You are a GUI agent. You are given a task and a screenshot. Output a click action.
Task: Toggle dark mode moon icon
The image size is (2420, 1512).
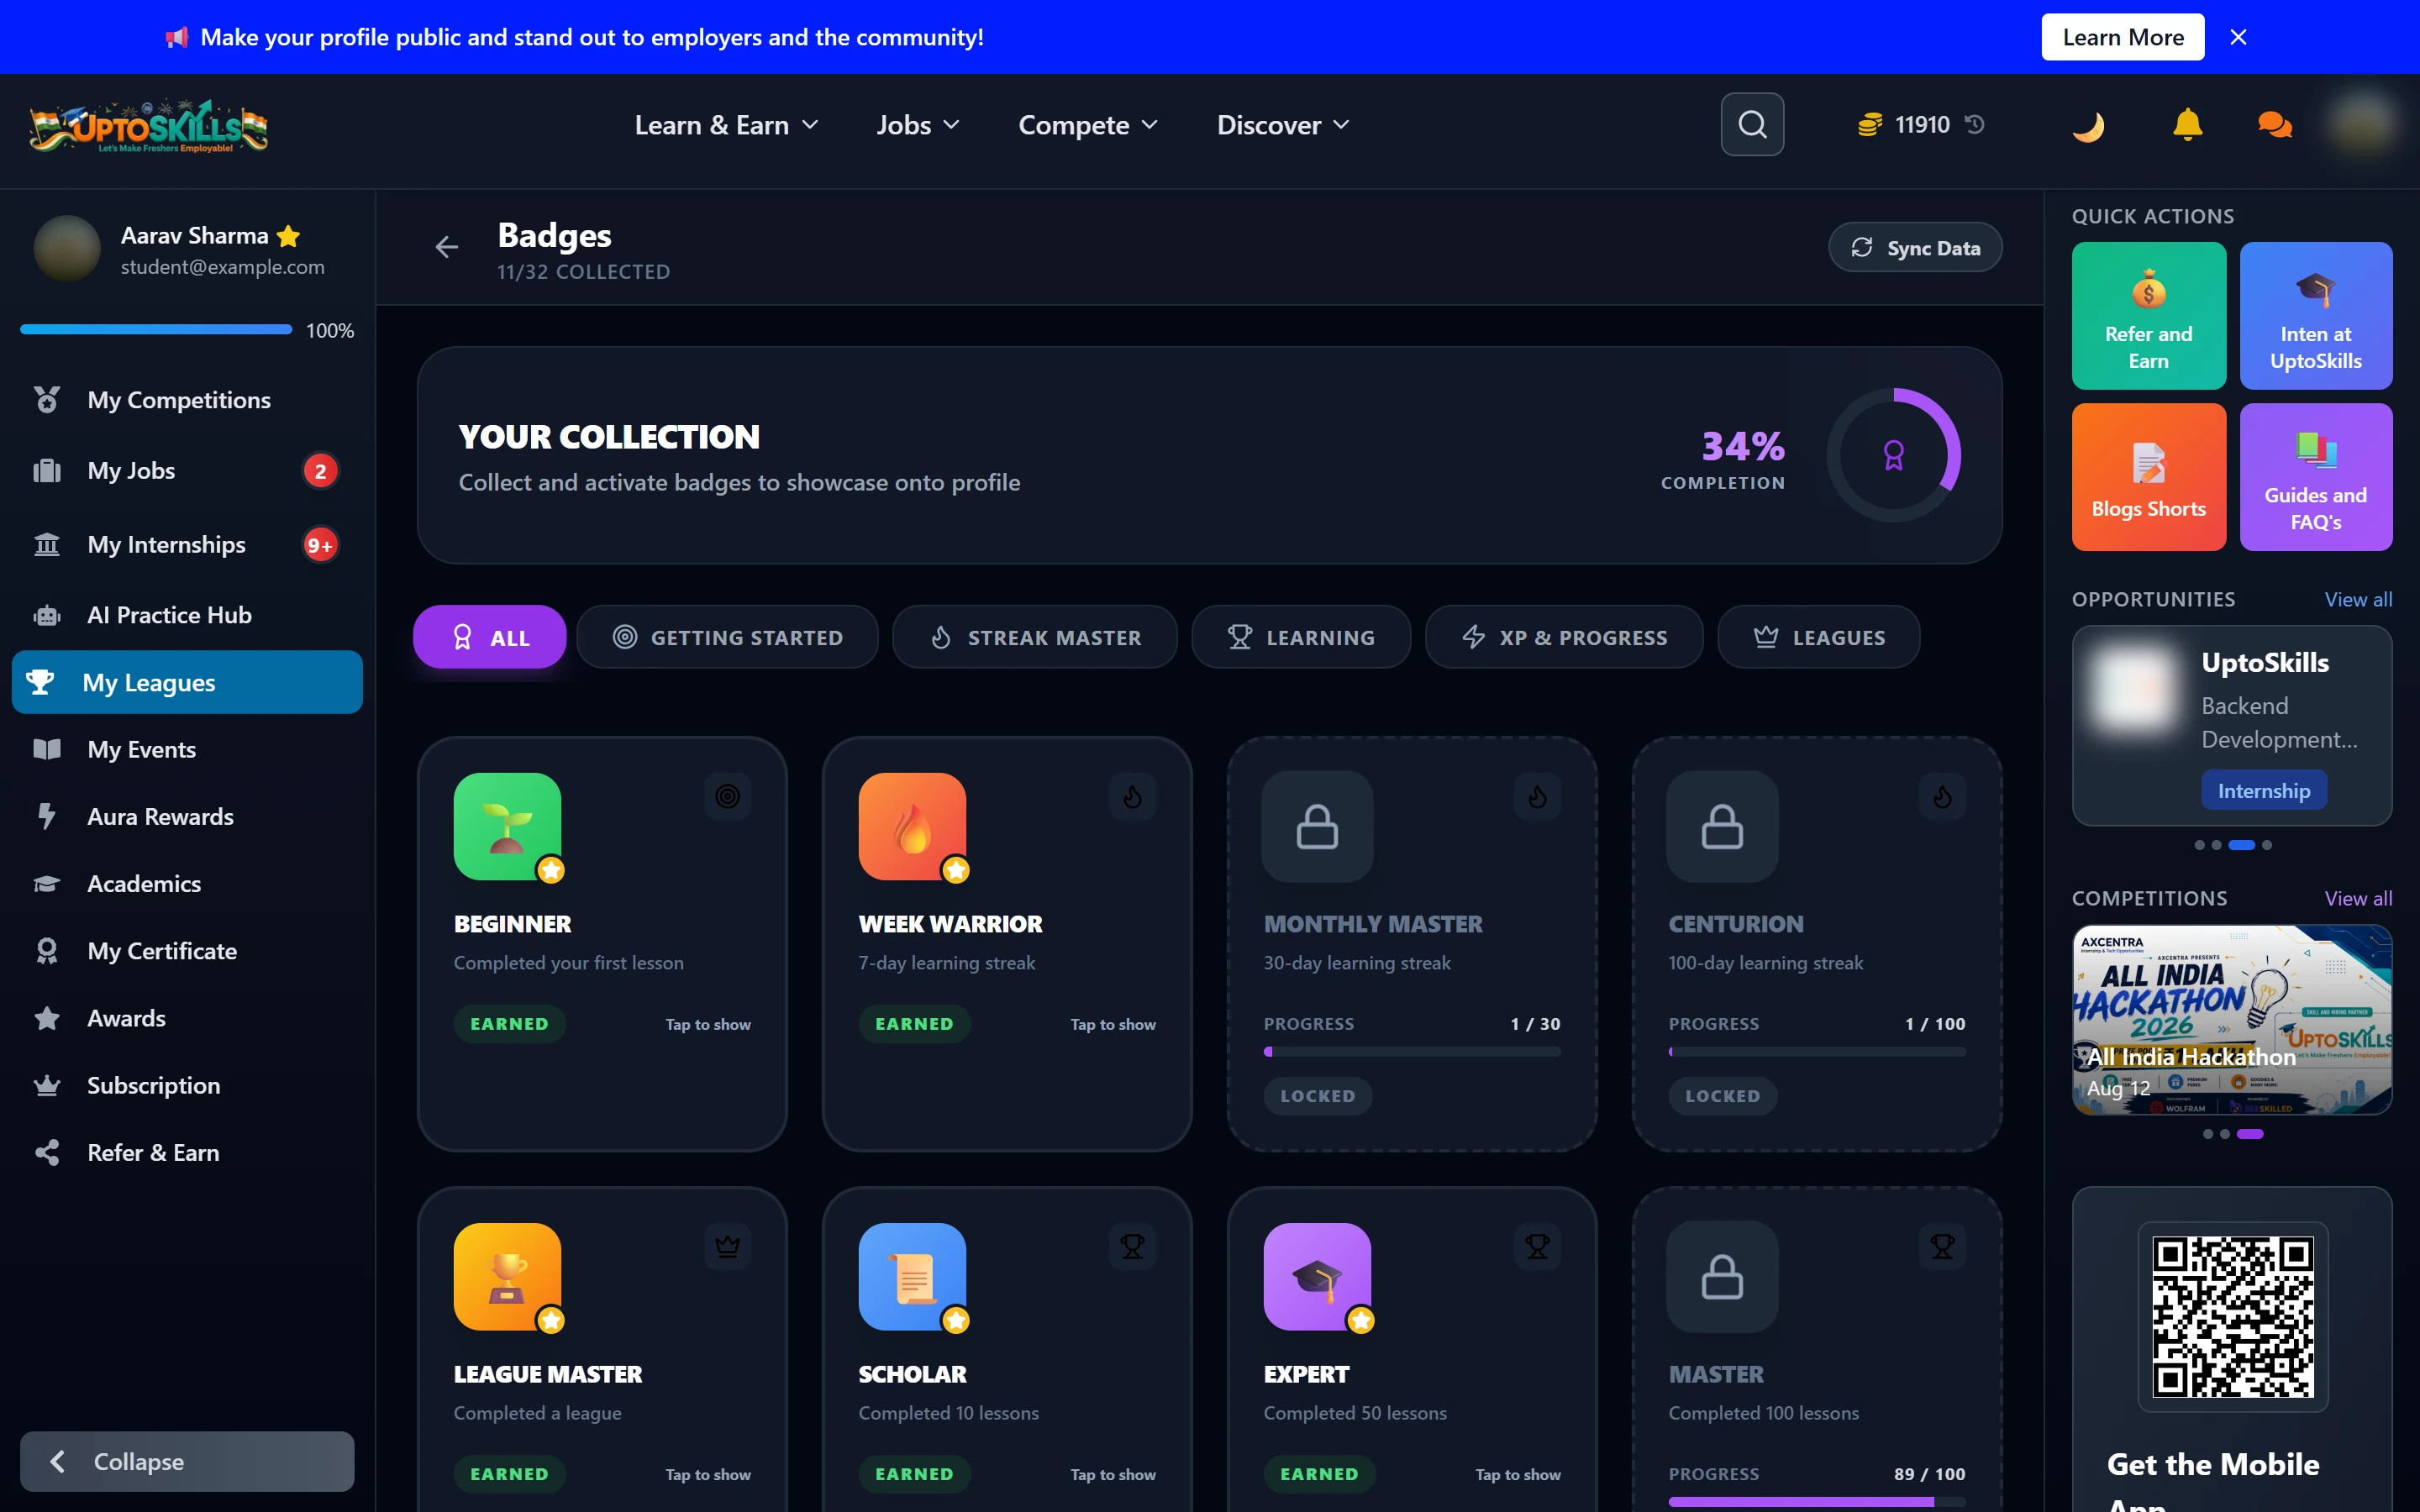[2089, 125]
